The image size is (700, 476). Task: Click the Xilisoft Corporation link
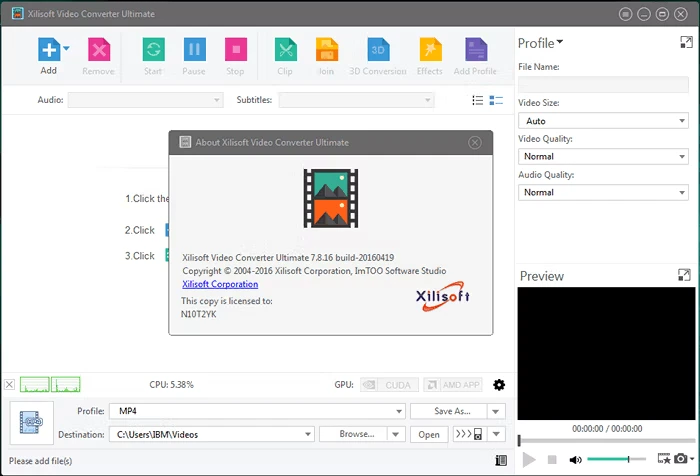[220, 284]
